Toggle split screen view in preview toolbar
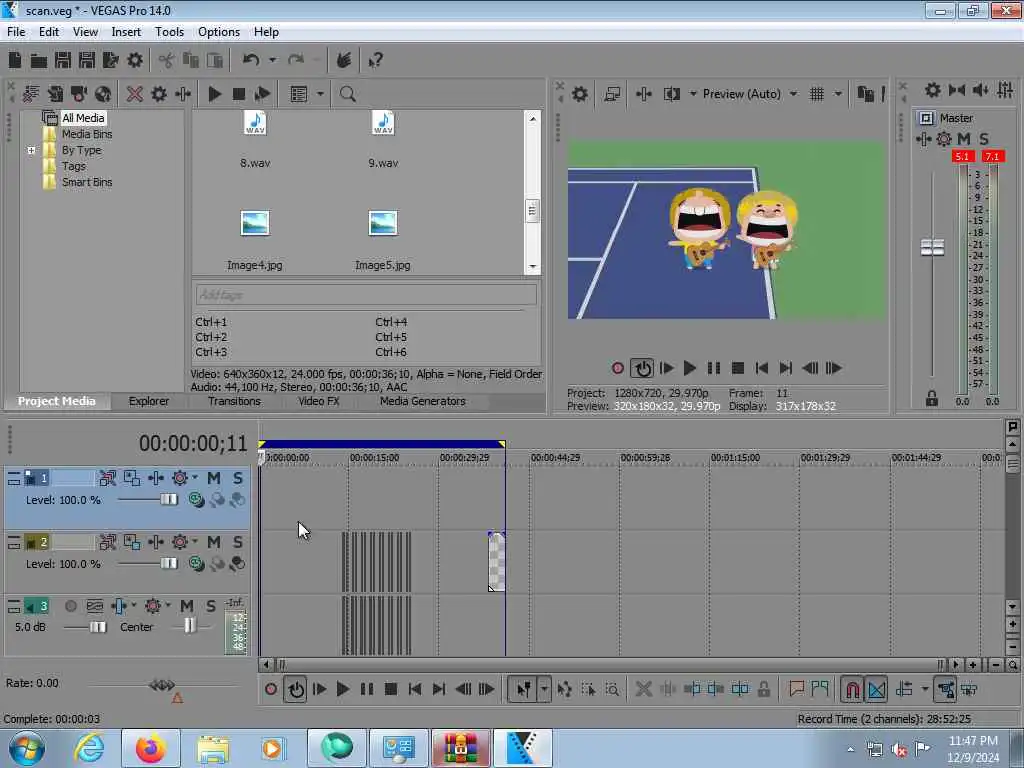This screenshot has width=1024, height=768. pos(671,94)
